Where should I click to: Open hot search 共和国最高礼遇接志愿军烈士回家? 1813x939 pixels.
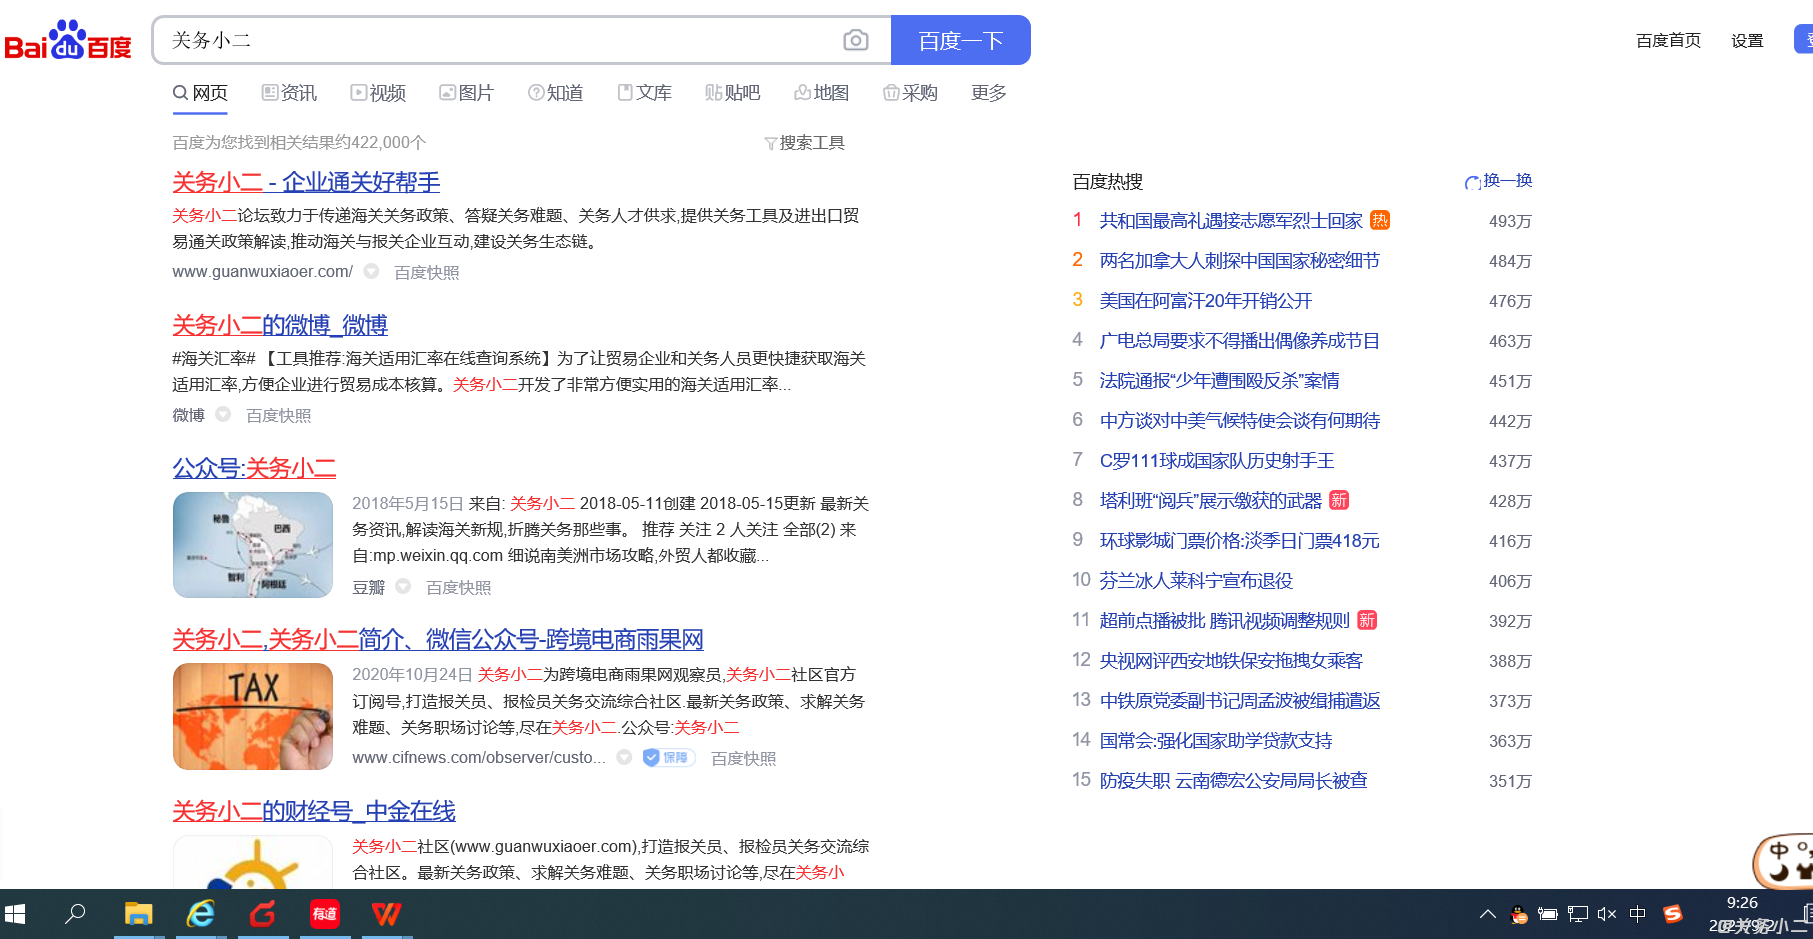(x=1231, y=221)
